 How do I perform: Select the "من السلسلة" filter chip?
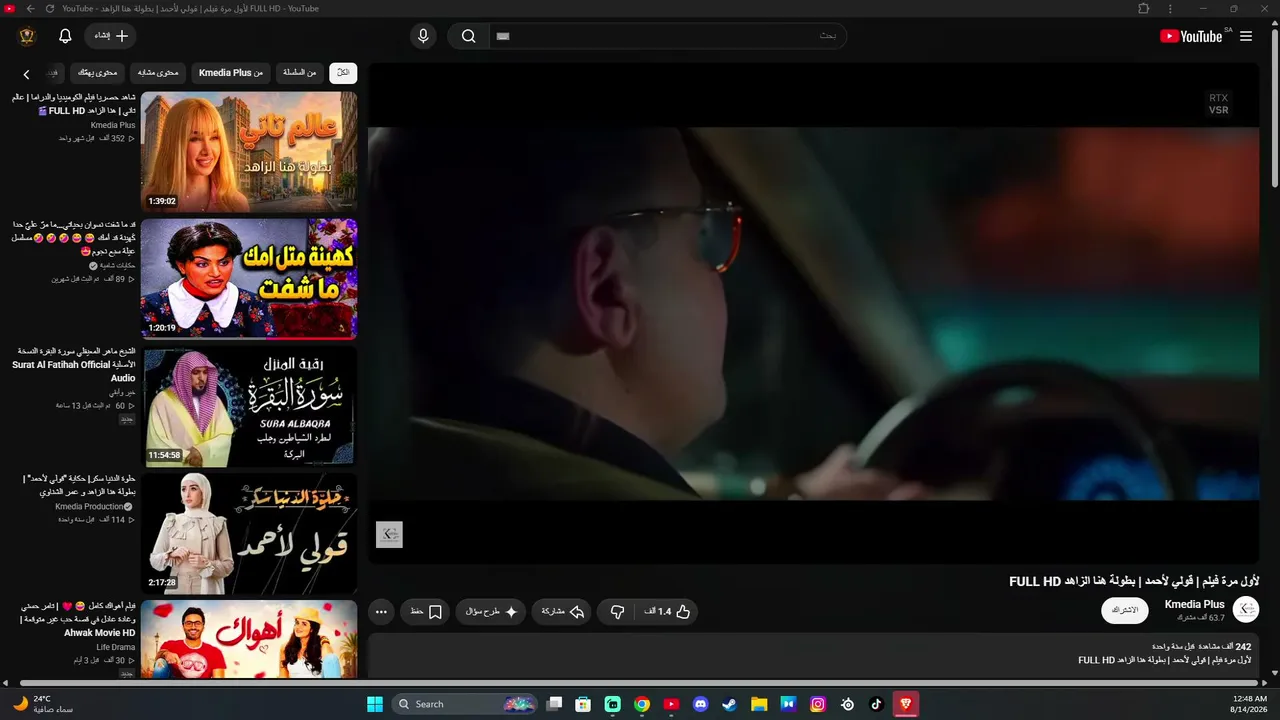[300, 73]
